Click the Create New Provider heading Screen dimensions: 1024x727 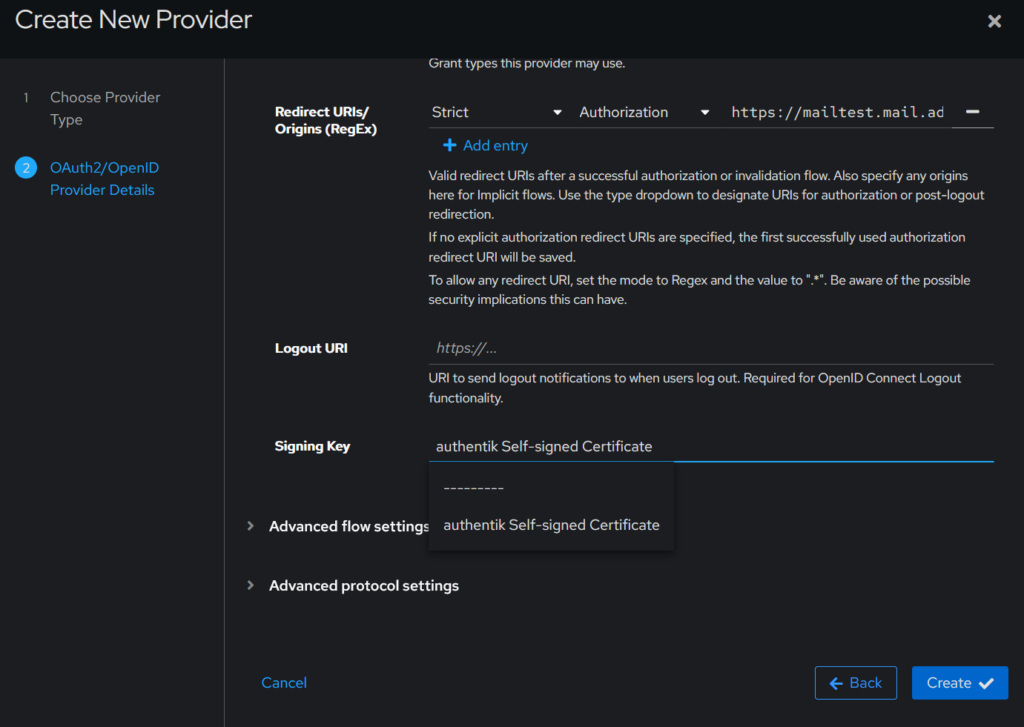pos(133,20)
